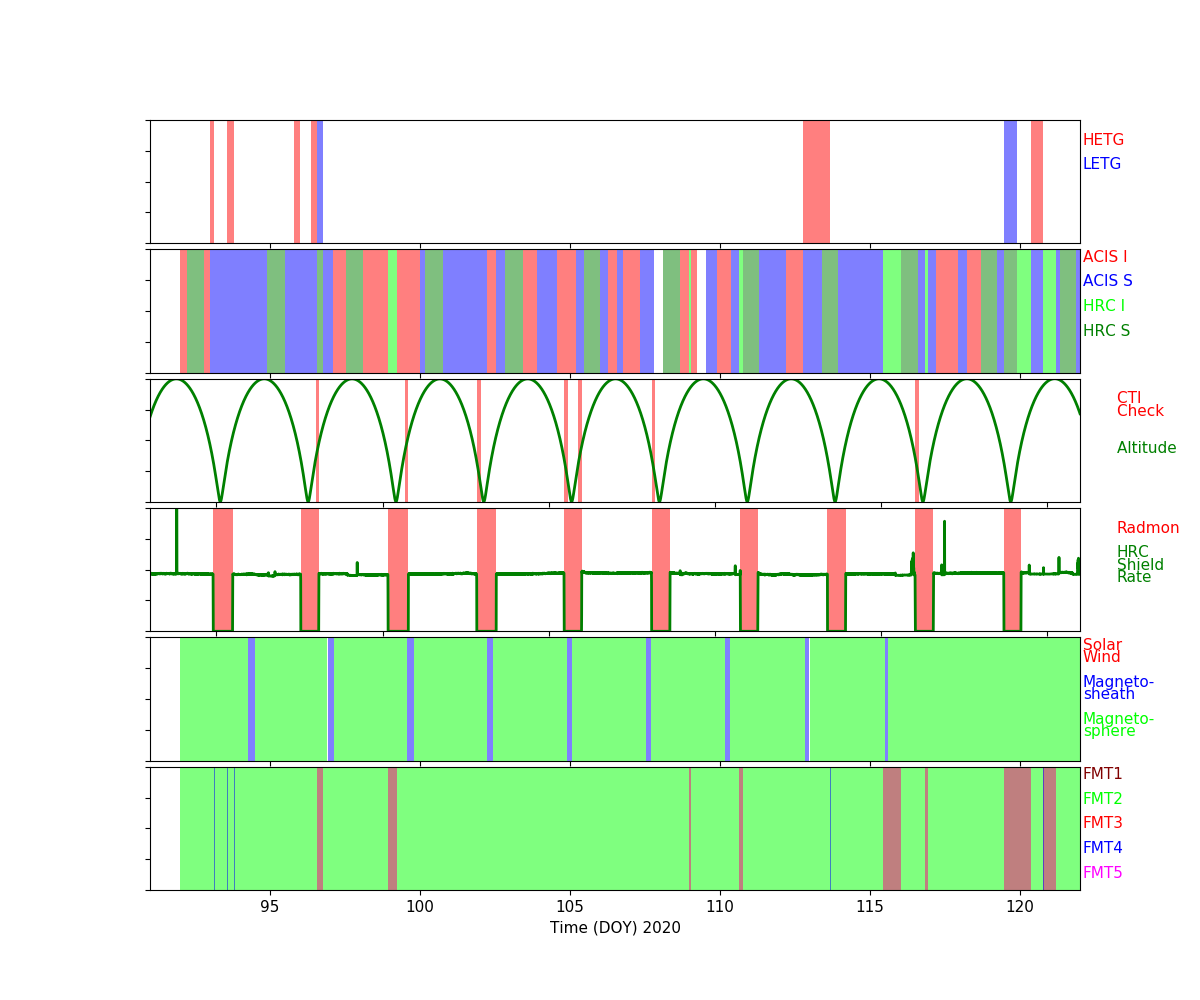The height and width of the screenshot is (1000, 1200).
Task: Click the Altitude legend label
Action: coord(1147,448)
